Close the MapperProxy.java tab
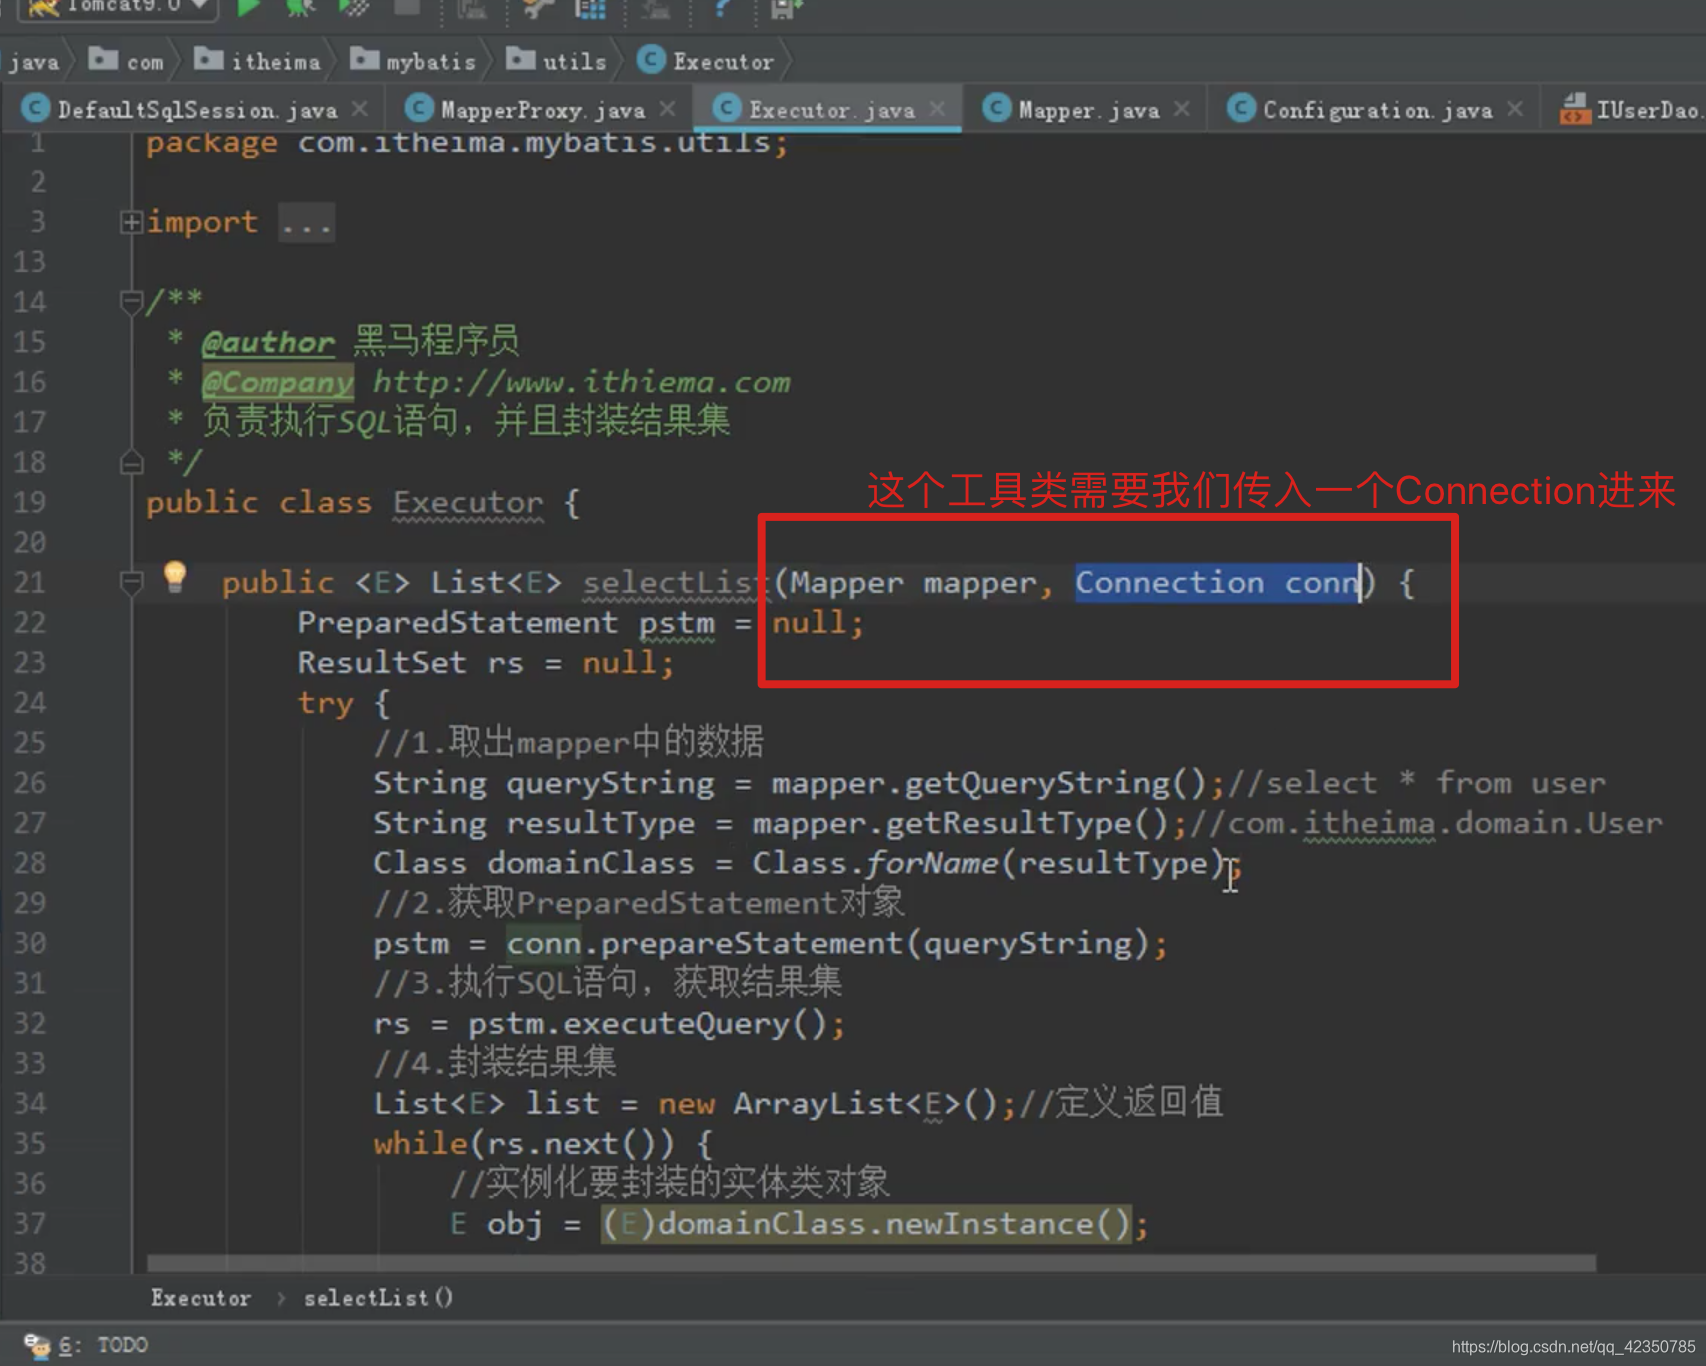This screenshot has height=1366, width=1706. pos(667,108)
